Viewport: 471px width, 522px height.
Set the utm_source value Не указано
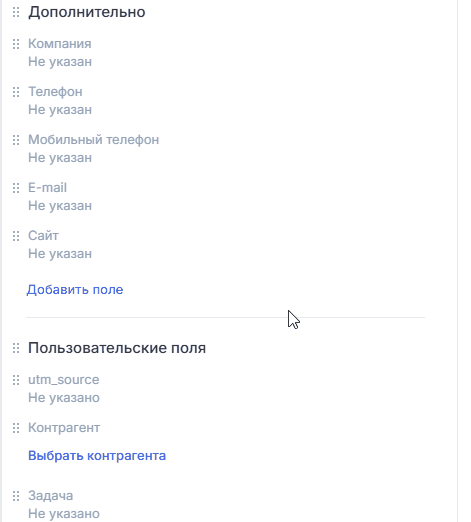(x=64, y=398)
